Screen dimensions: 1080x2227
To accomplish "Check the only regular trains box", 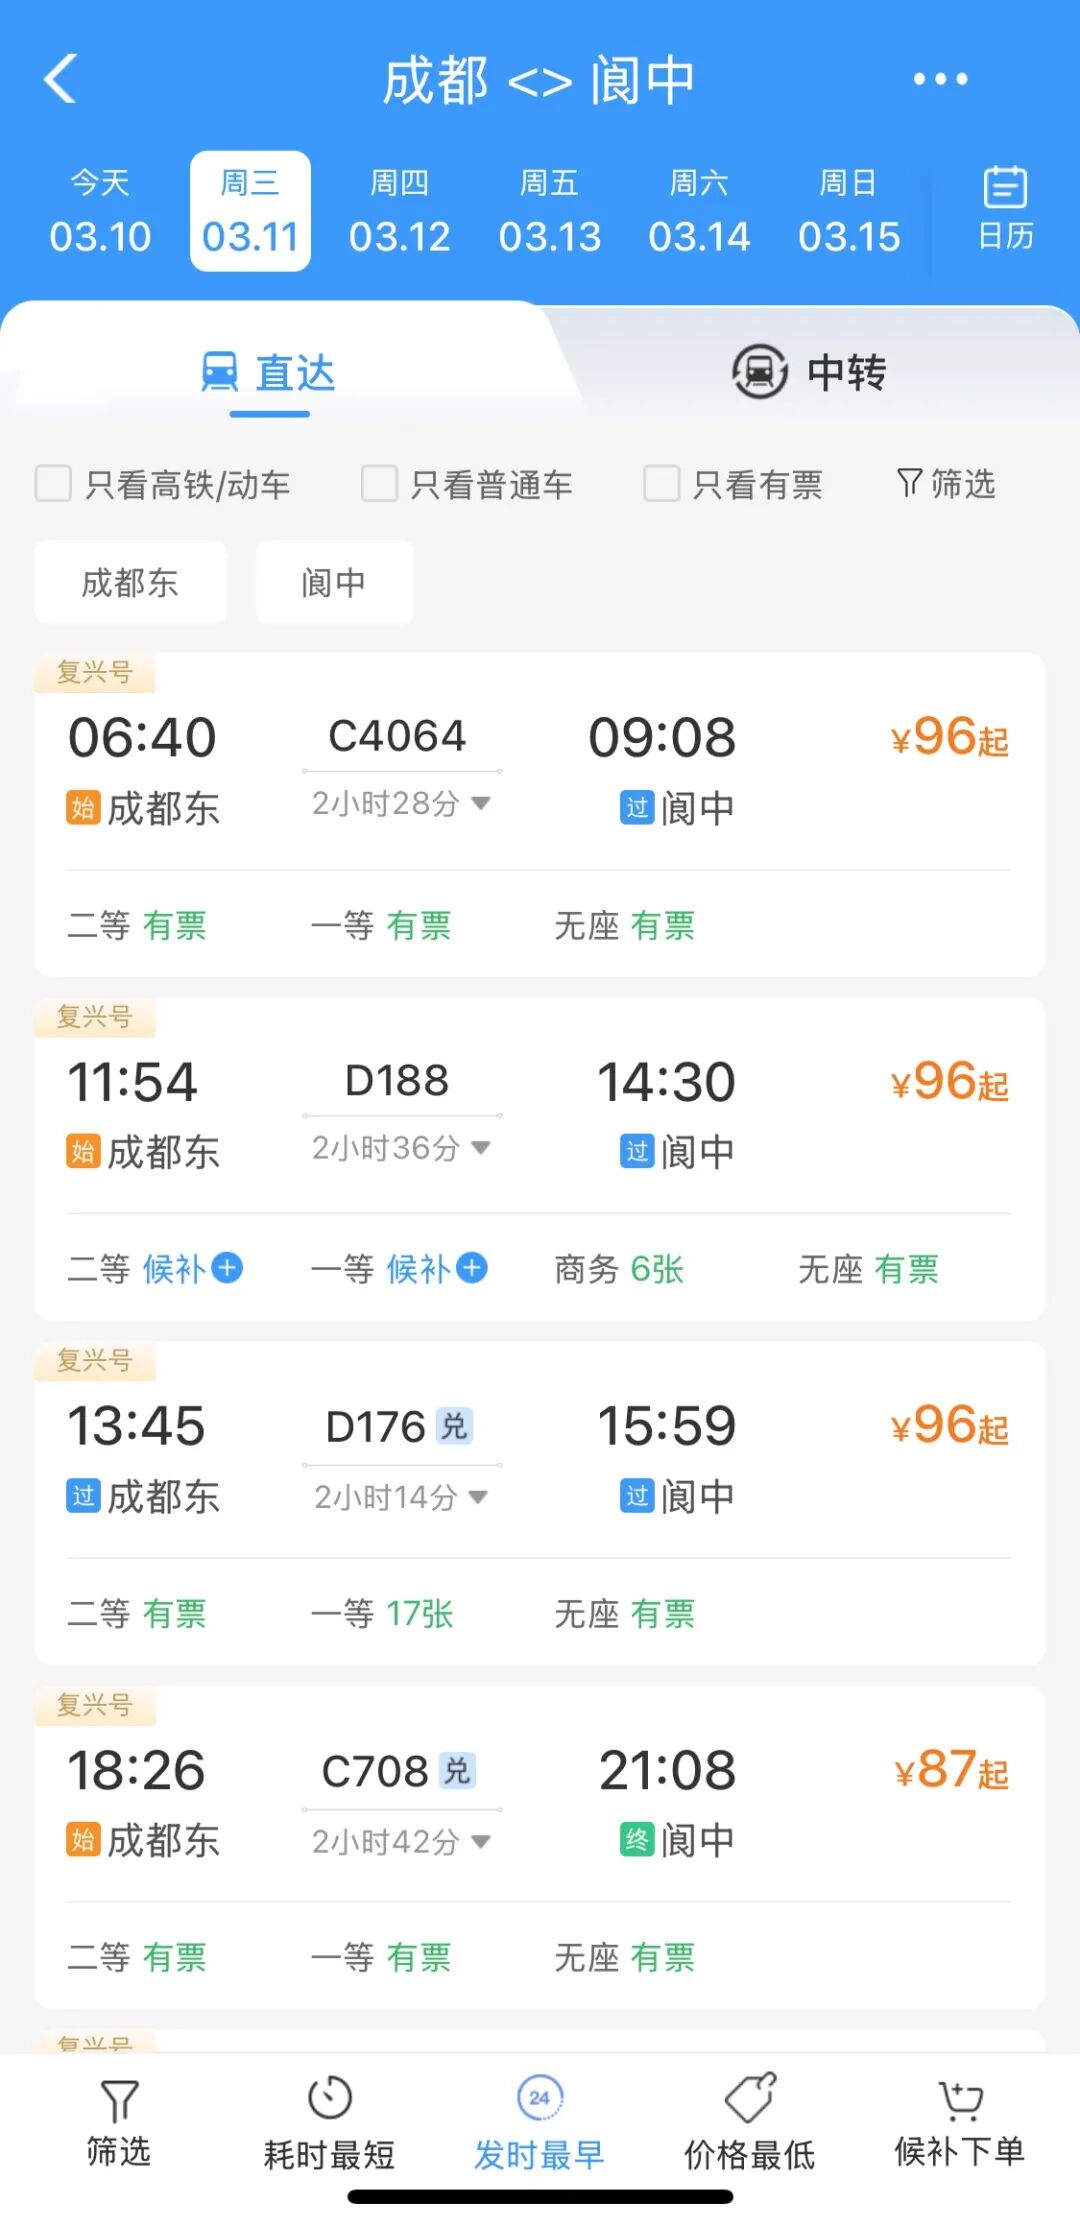I will click(x=380, y=484).
